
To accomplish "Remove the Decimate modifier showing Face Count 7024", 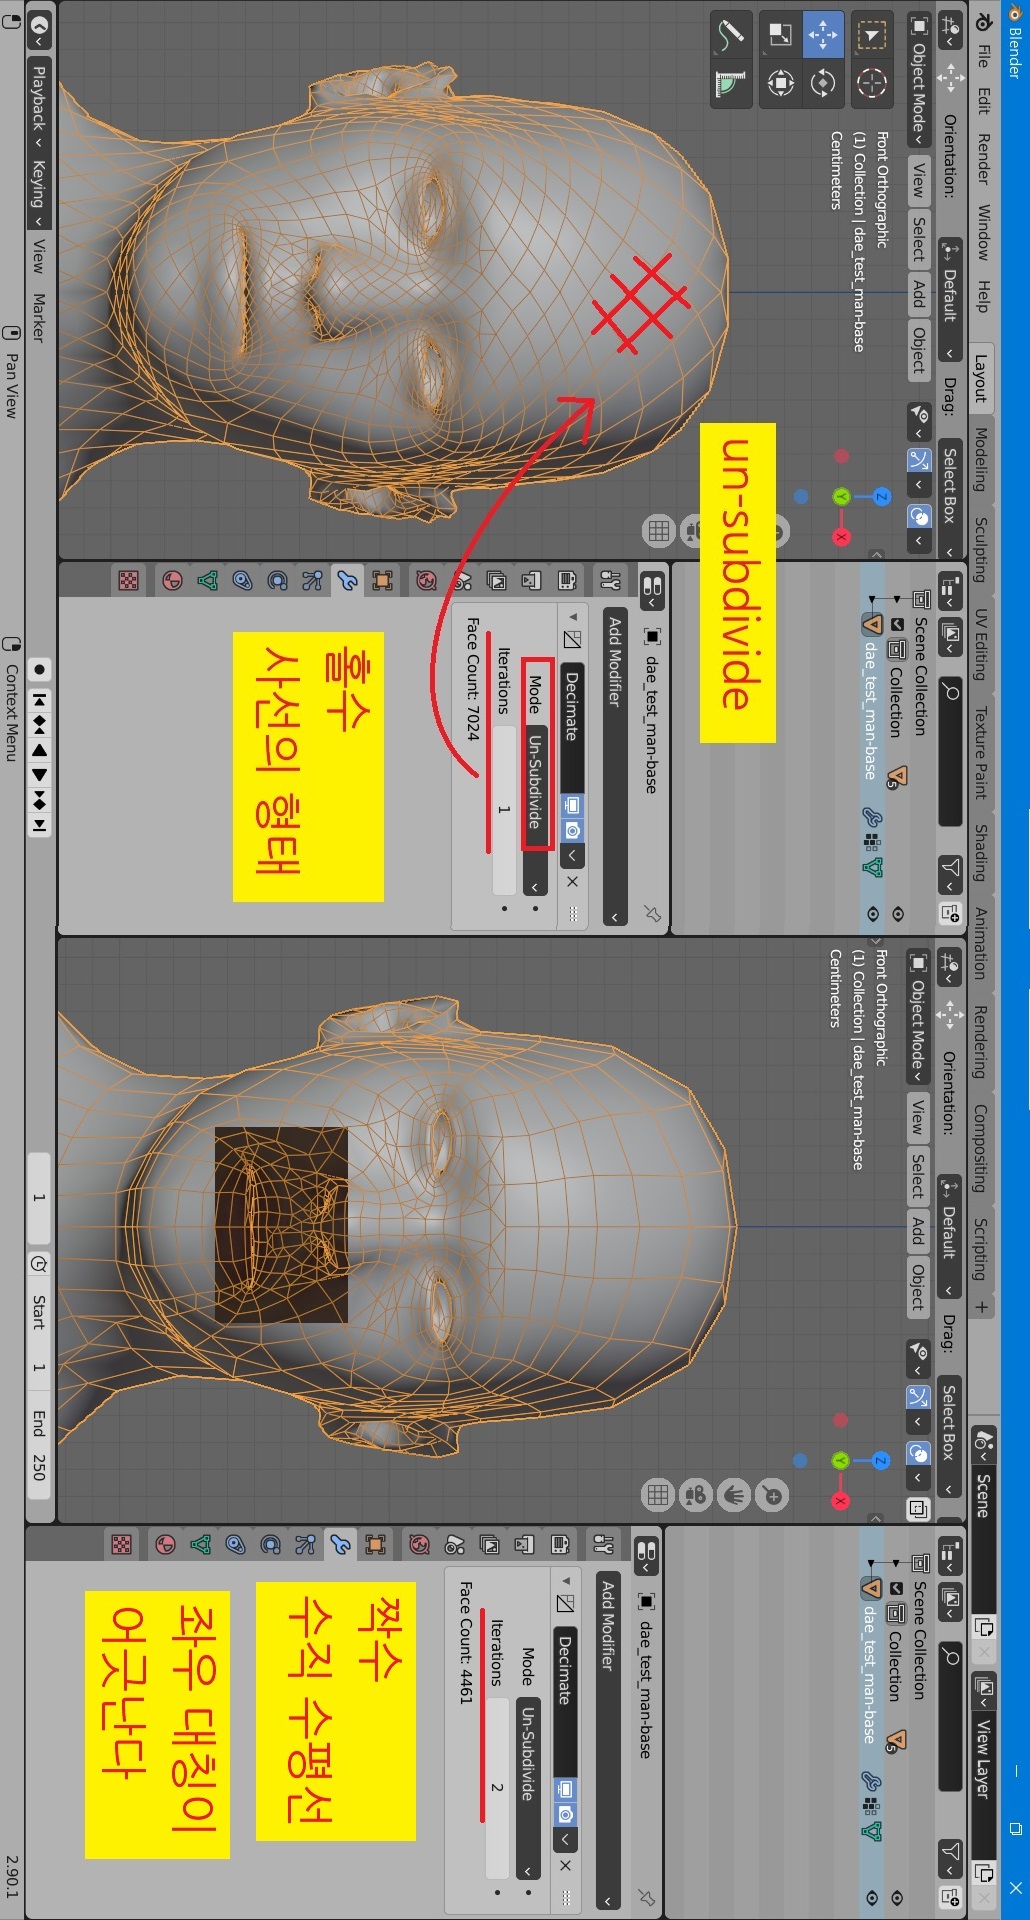I will coord(571,881).
